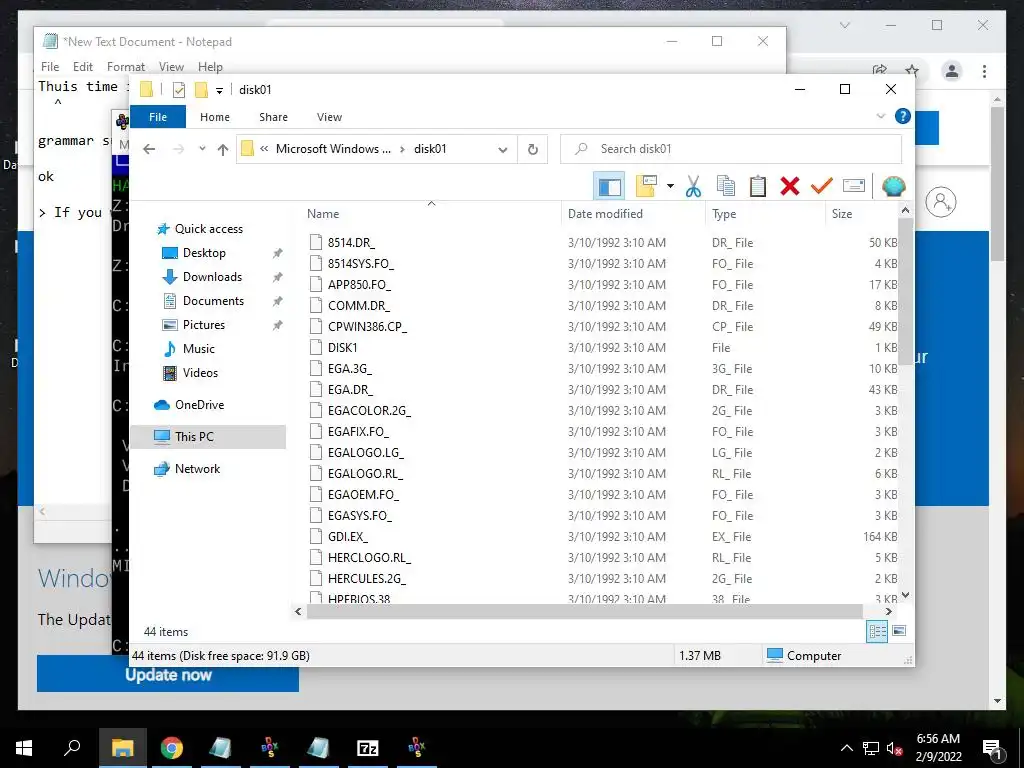Open recent locations dropdown arrow
The image size is (1024, 768).
coord(202,149)
